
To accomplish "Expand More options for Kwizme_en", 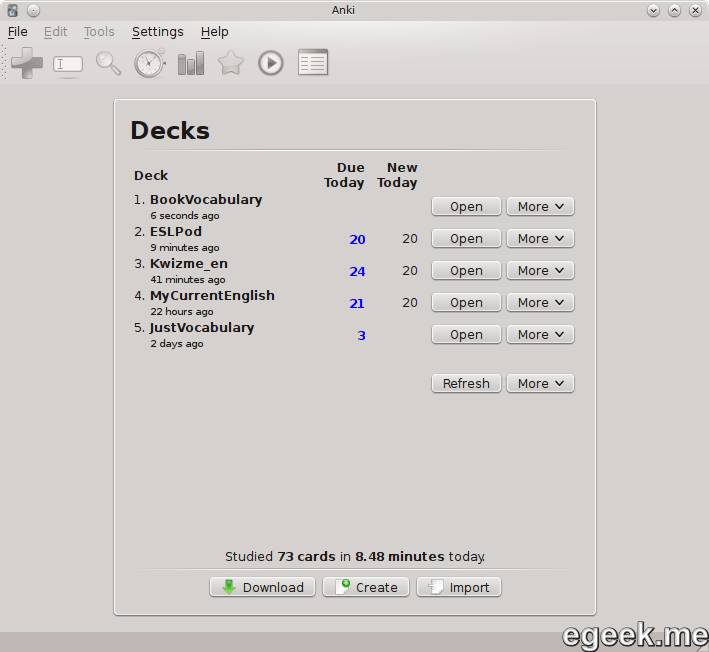I will point(540,270).
